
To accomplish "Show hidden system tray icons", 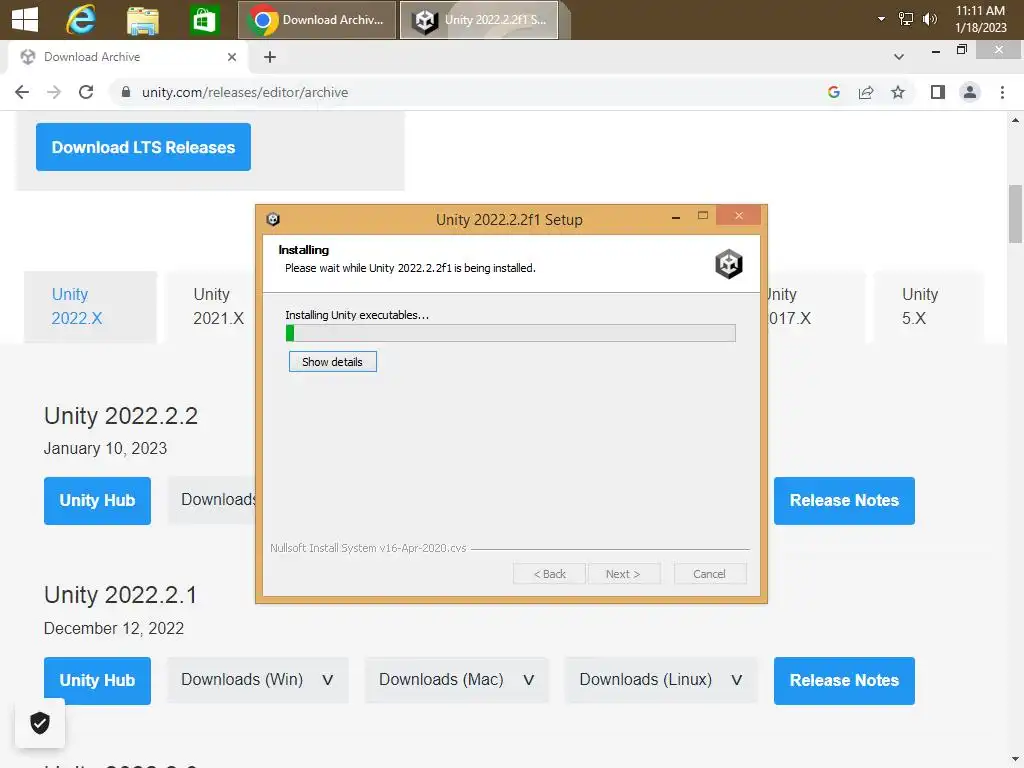I will pyautogui.click(x=881, y=19).
